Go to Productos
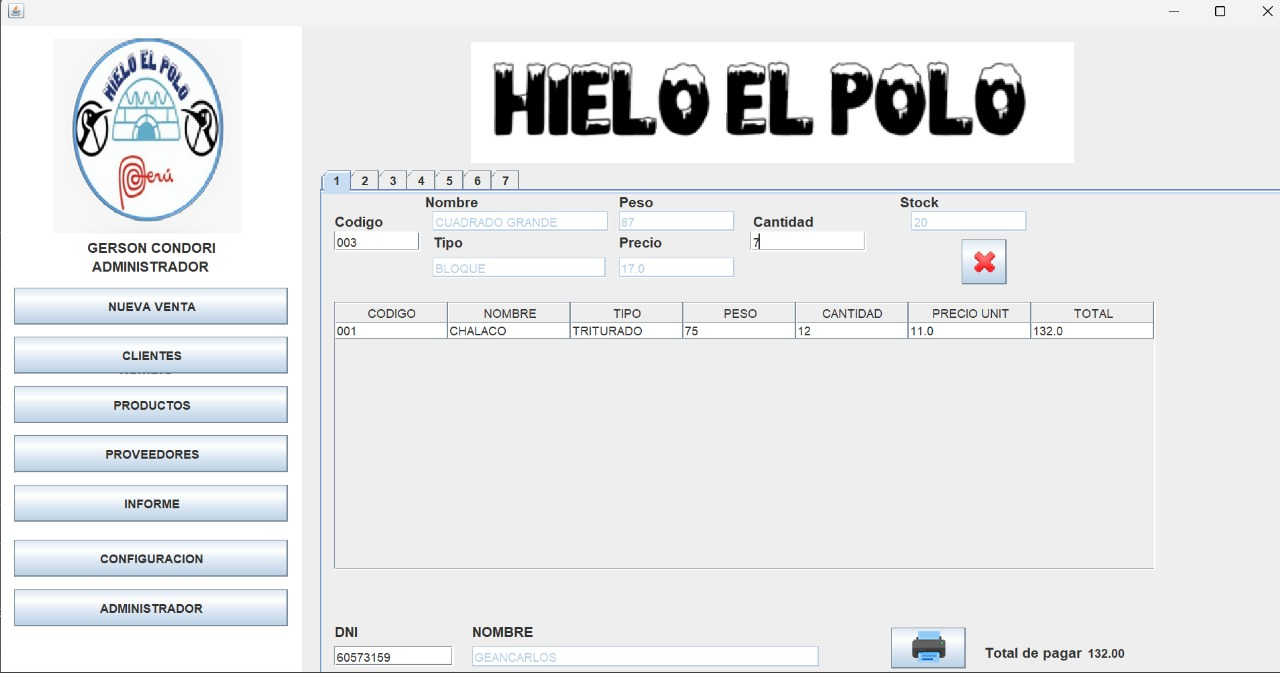This screenshot has height=673, width=1280. (151, 405)
